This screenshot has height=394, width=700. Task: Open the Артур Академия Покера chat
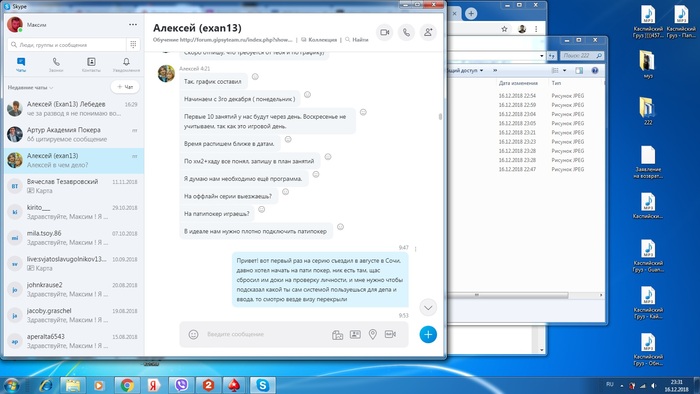click(74, 134)
